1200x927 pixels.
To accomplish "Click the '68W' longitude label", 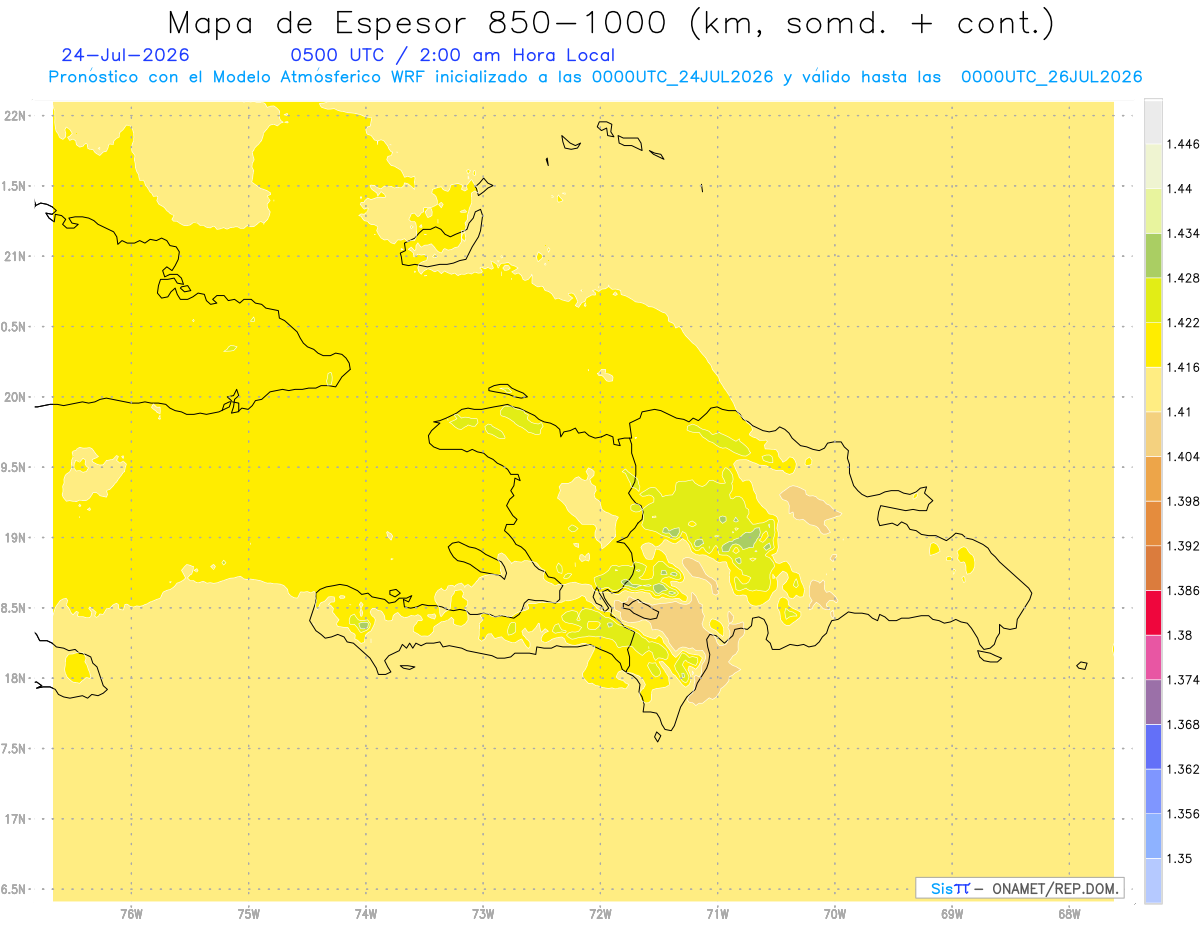I will click(1069, 914).
